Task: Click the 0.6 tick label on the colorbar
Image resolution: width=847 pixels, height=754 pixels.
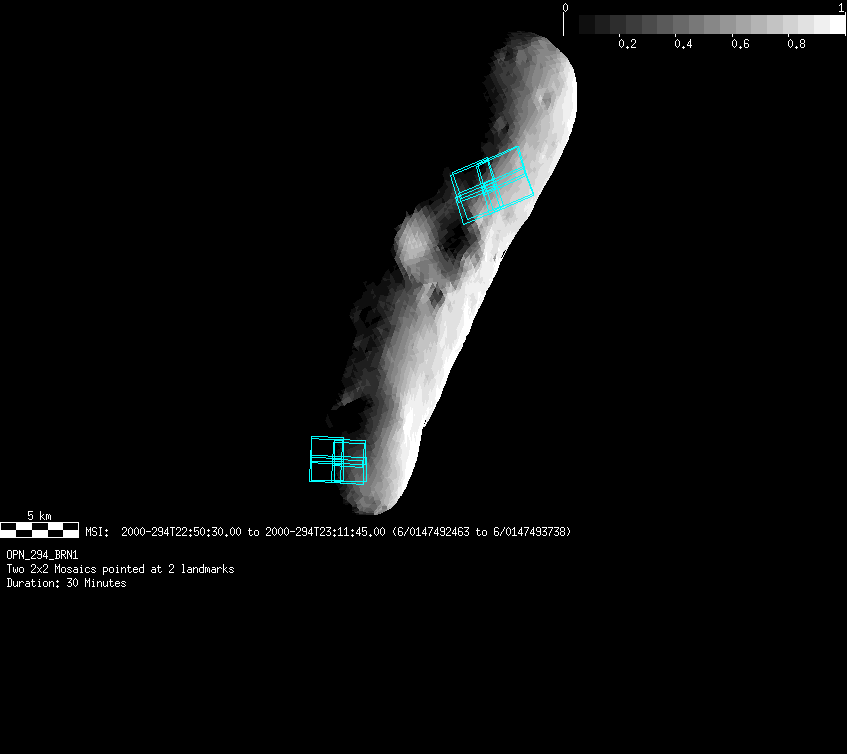Action: tap(740, 44)
